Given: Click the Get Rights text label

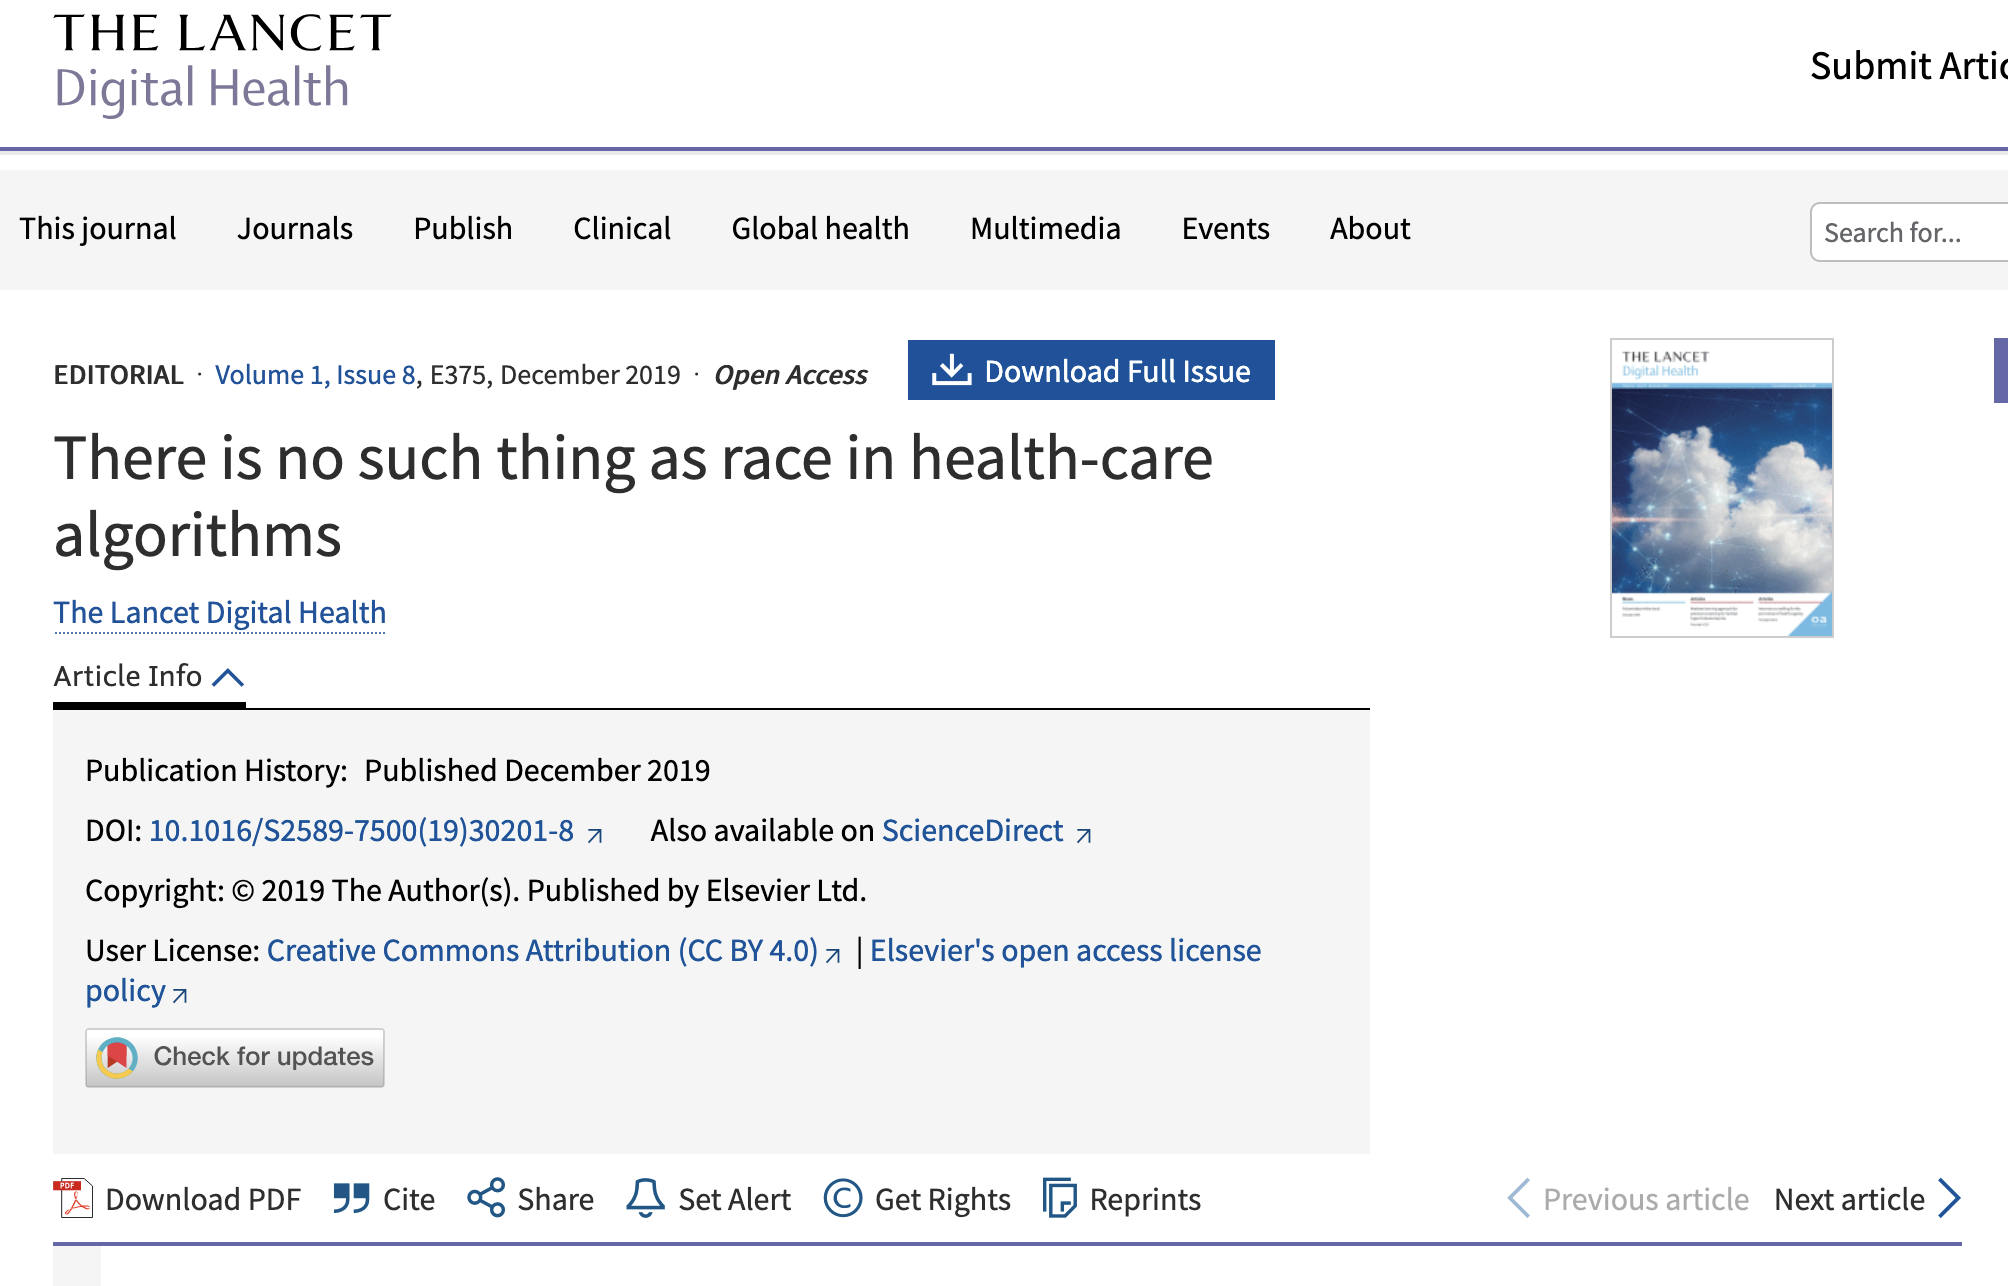Looking at the screenshot, I should (x=942, y=1199).
